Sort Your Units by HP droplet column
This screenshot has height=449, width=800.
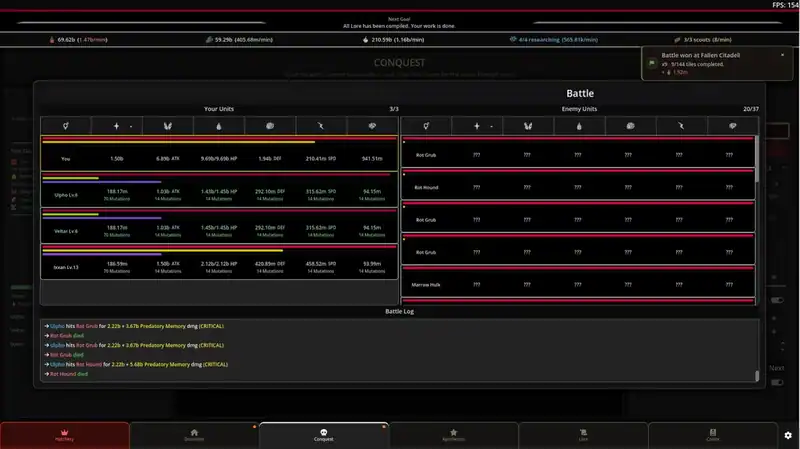click(219, 126)
